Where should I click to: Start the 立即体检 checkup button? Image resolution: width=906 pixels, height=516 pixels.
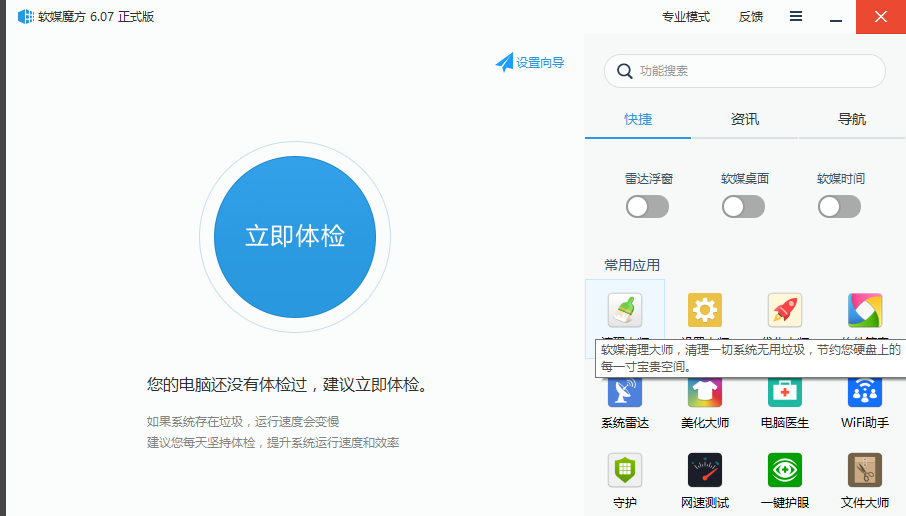[x=295, y=237]
